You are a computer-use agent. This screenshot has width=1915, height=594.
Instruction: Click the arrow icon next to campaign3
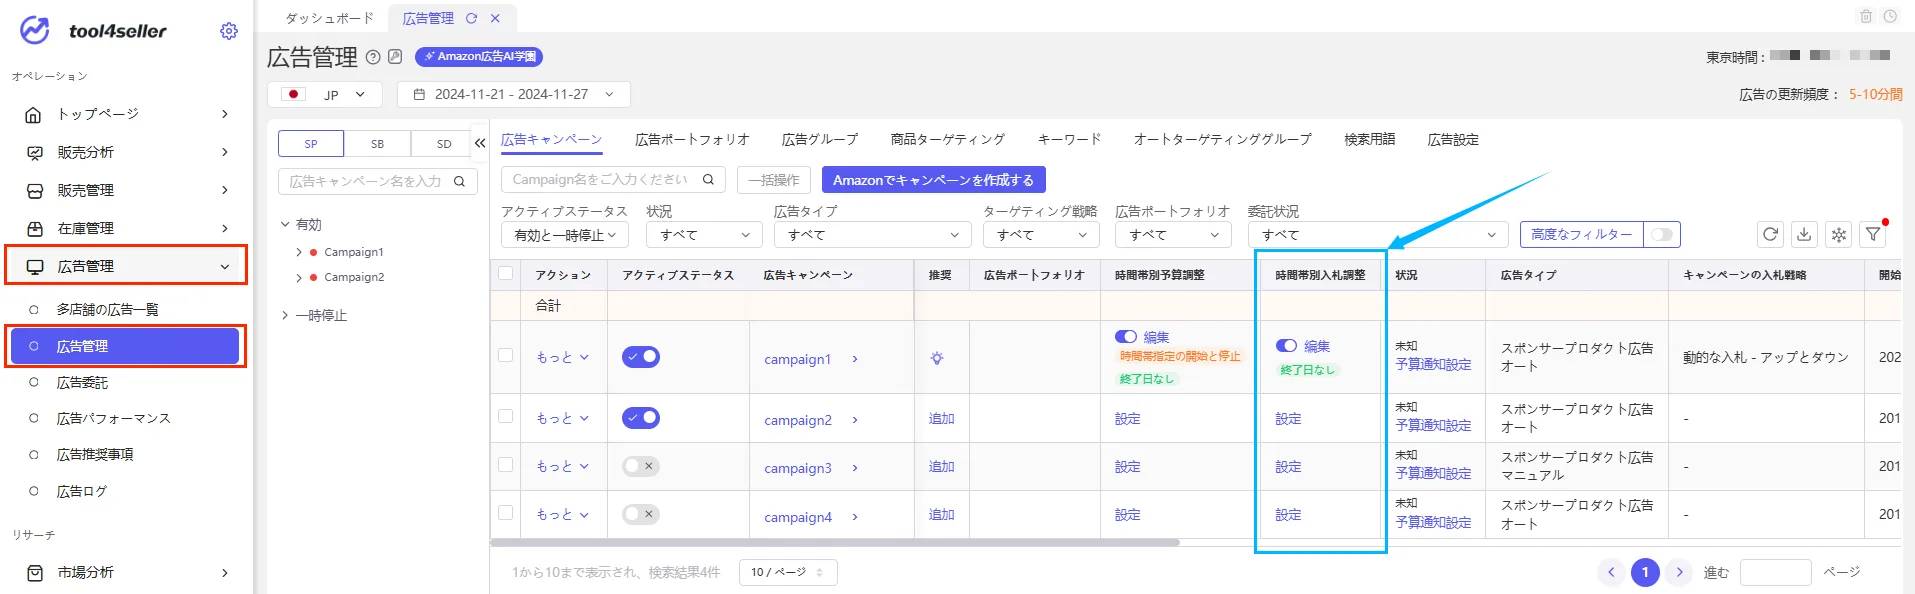pyautogui.click(x=855, y=468)
